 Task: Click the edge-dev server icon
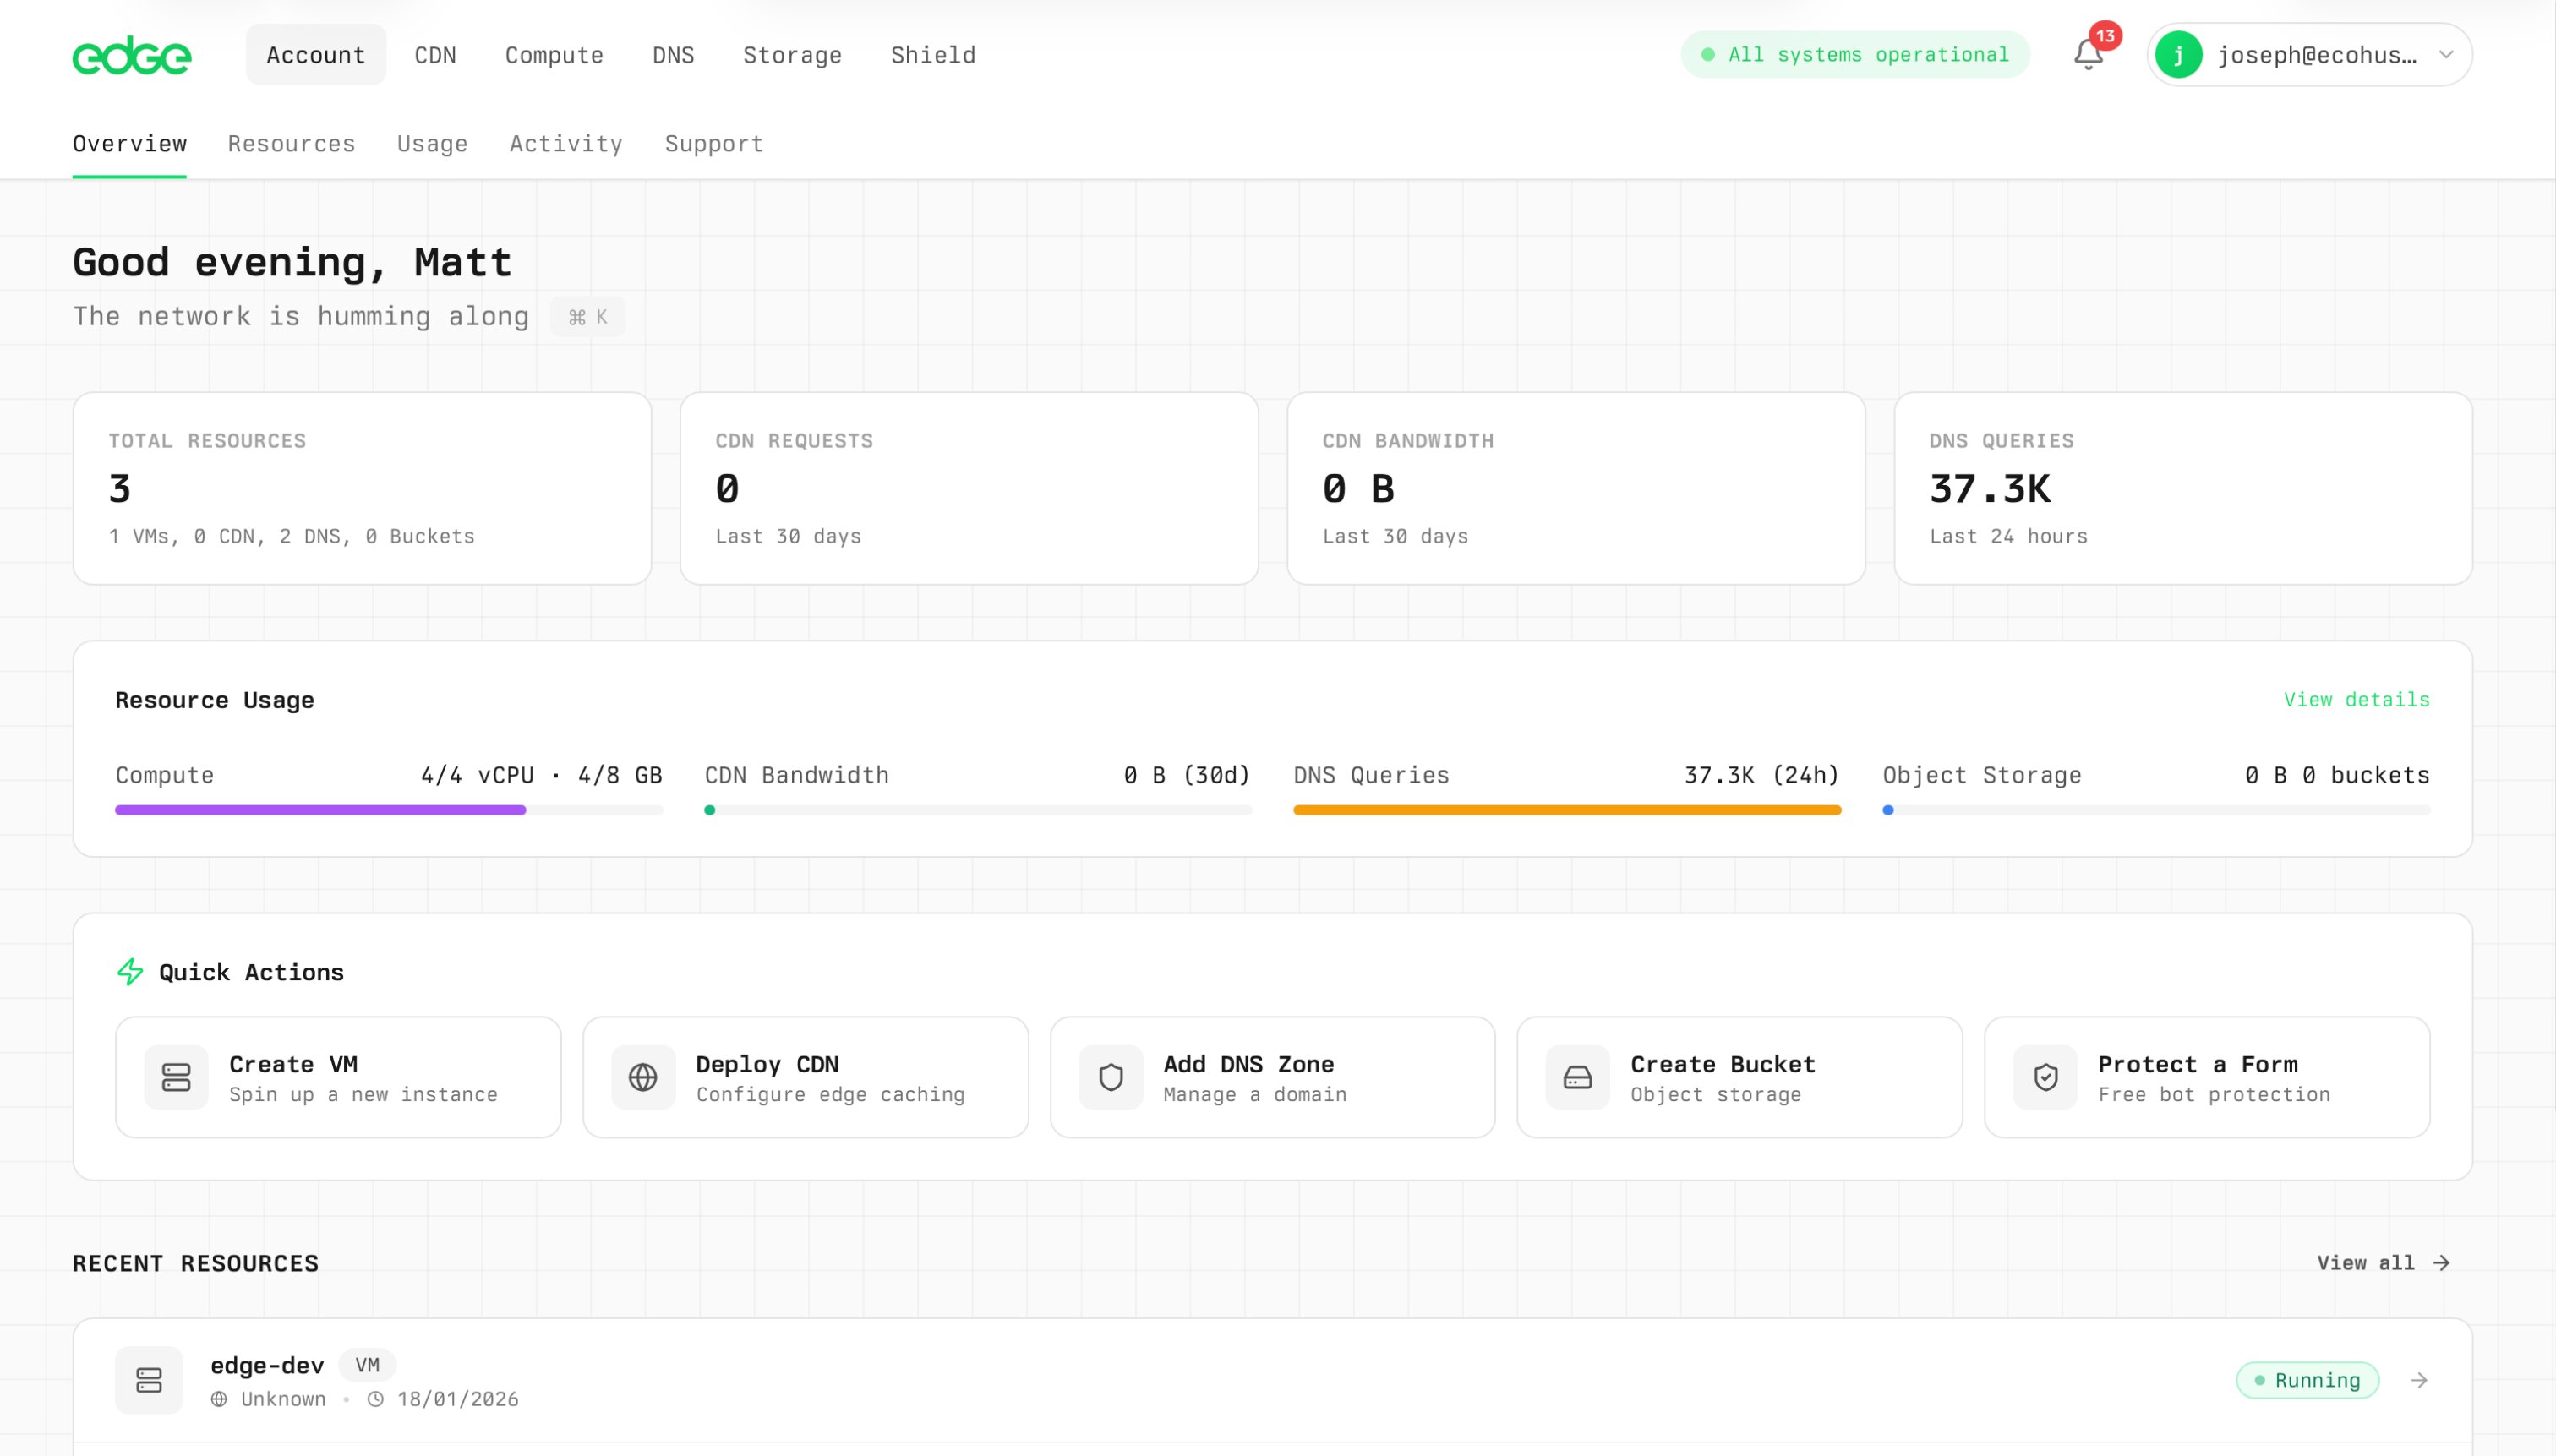[x=149, y=1380]
